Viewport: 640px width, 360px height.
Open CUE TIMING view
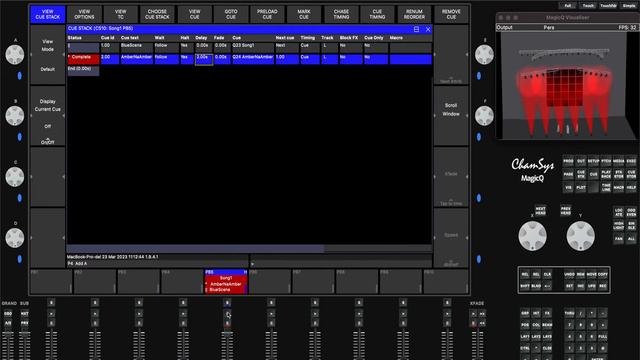(x=378, y=14)
